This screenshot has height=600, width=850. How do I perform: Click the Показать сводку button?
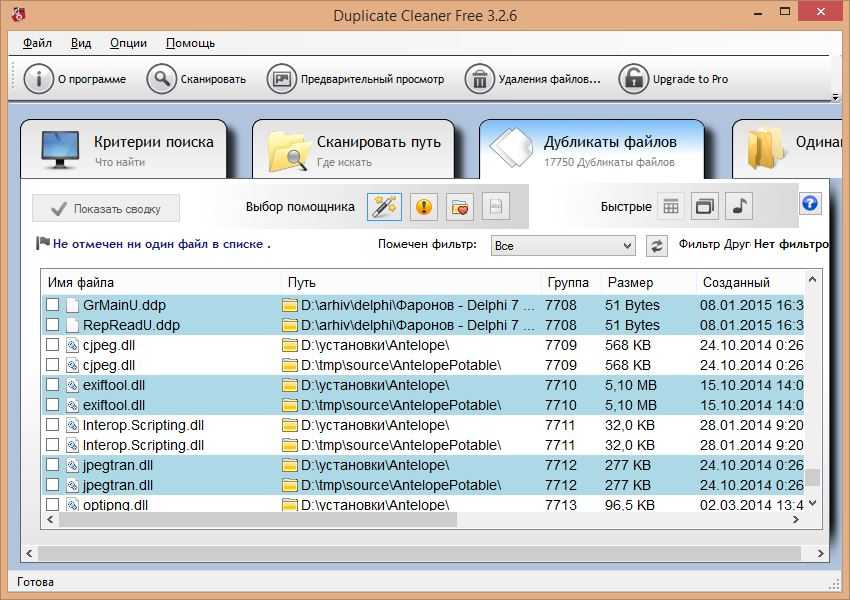coord(106,209)
